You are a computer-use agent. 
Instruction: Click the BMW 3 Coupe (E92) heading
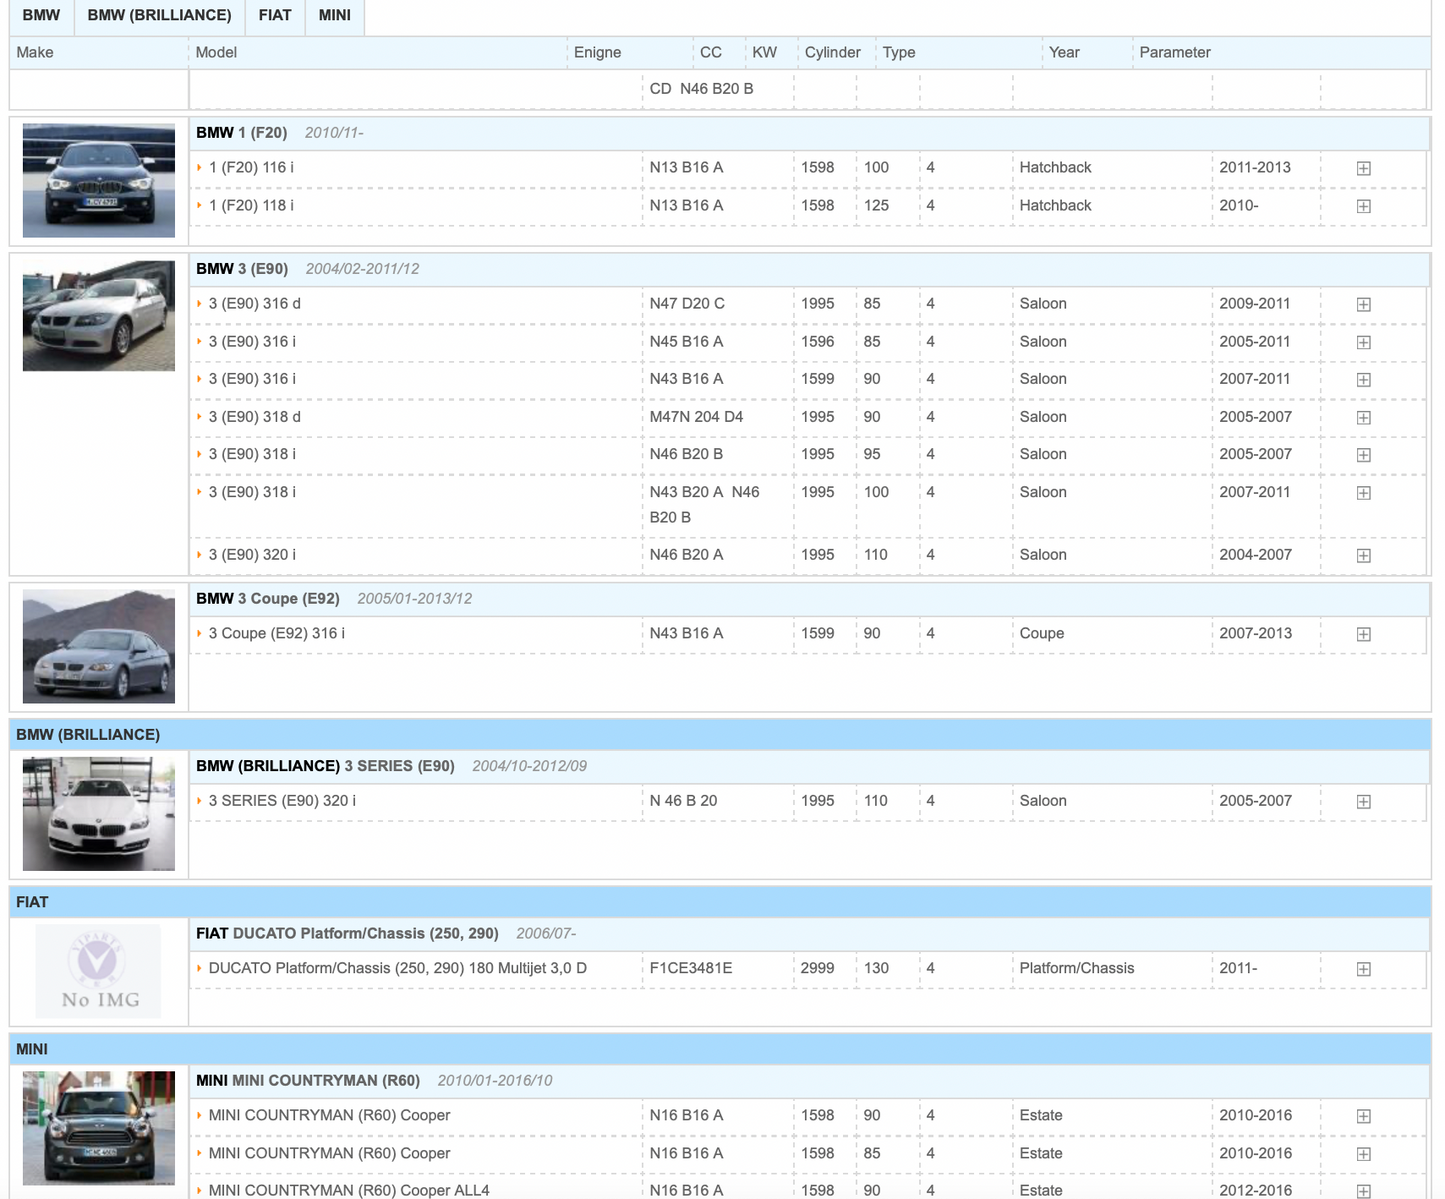(x=268, y=598)
